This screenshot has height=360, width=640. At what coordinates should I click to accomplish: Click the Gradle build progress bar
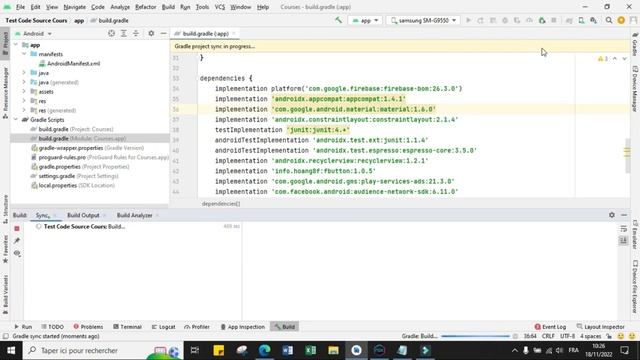pos(476,336)
